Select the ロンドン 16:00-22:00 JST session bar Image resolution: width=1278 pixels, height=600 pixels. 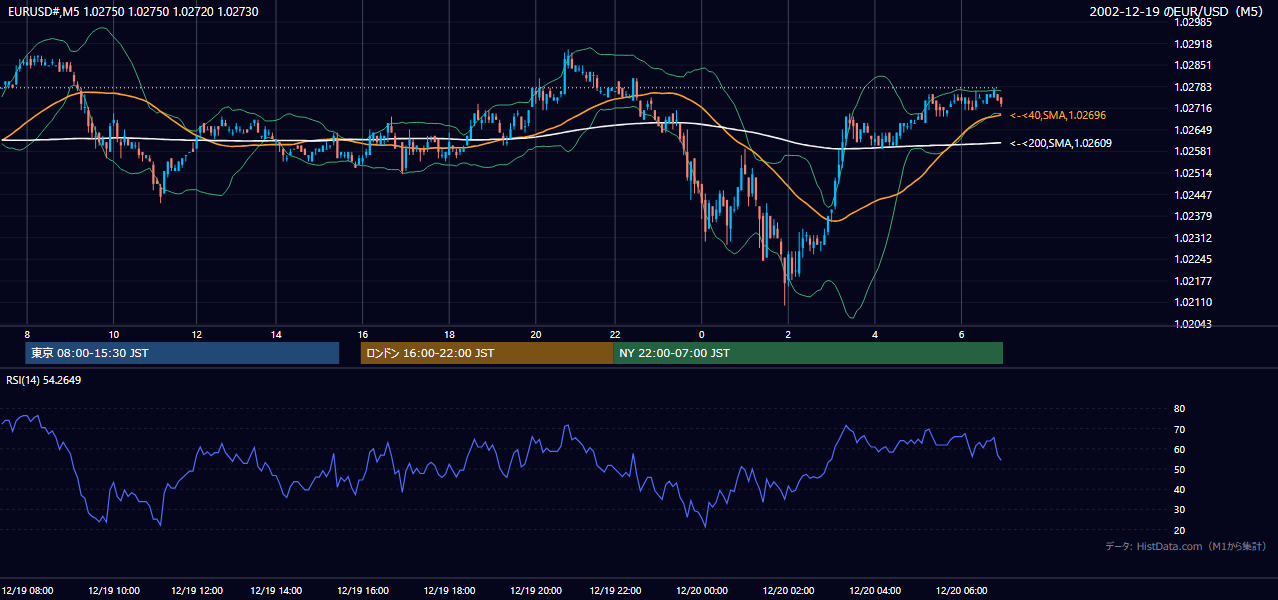click(487, 353)
